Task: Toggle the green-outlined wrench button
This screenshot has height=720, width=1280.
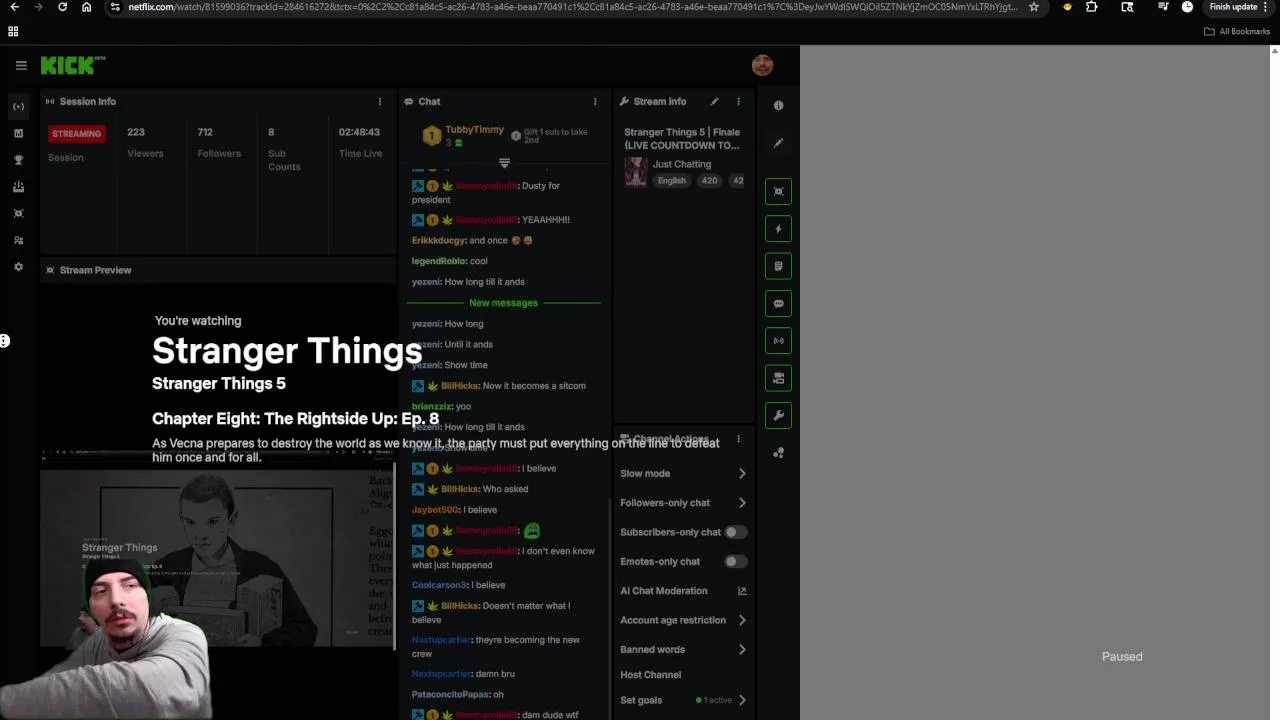Action: point(778,415)
